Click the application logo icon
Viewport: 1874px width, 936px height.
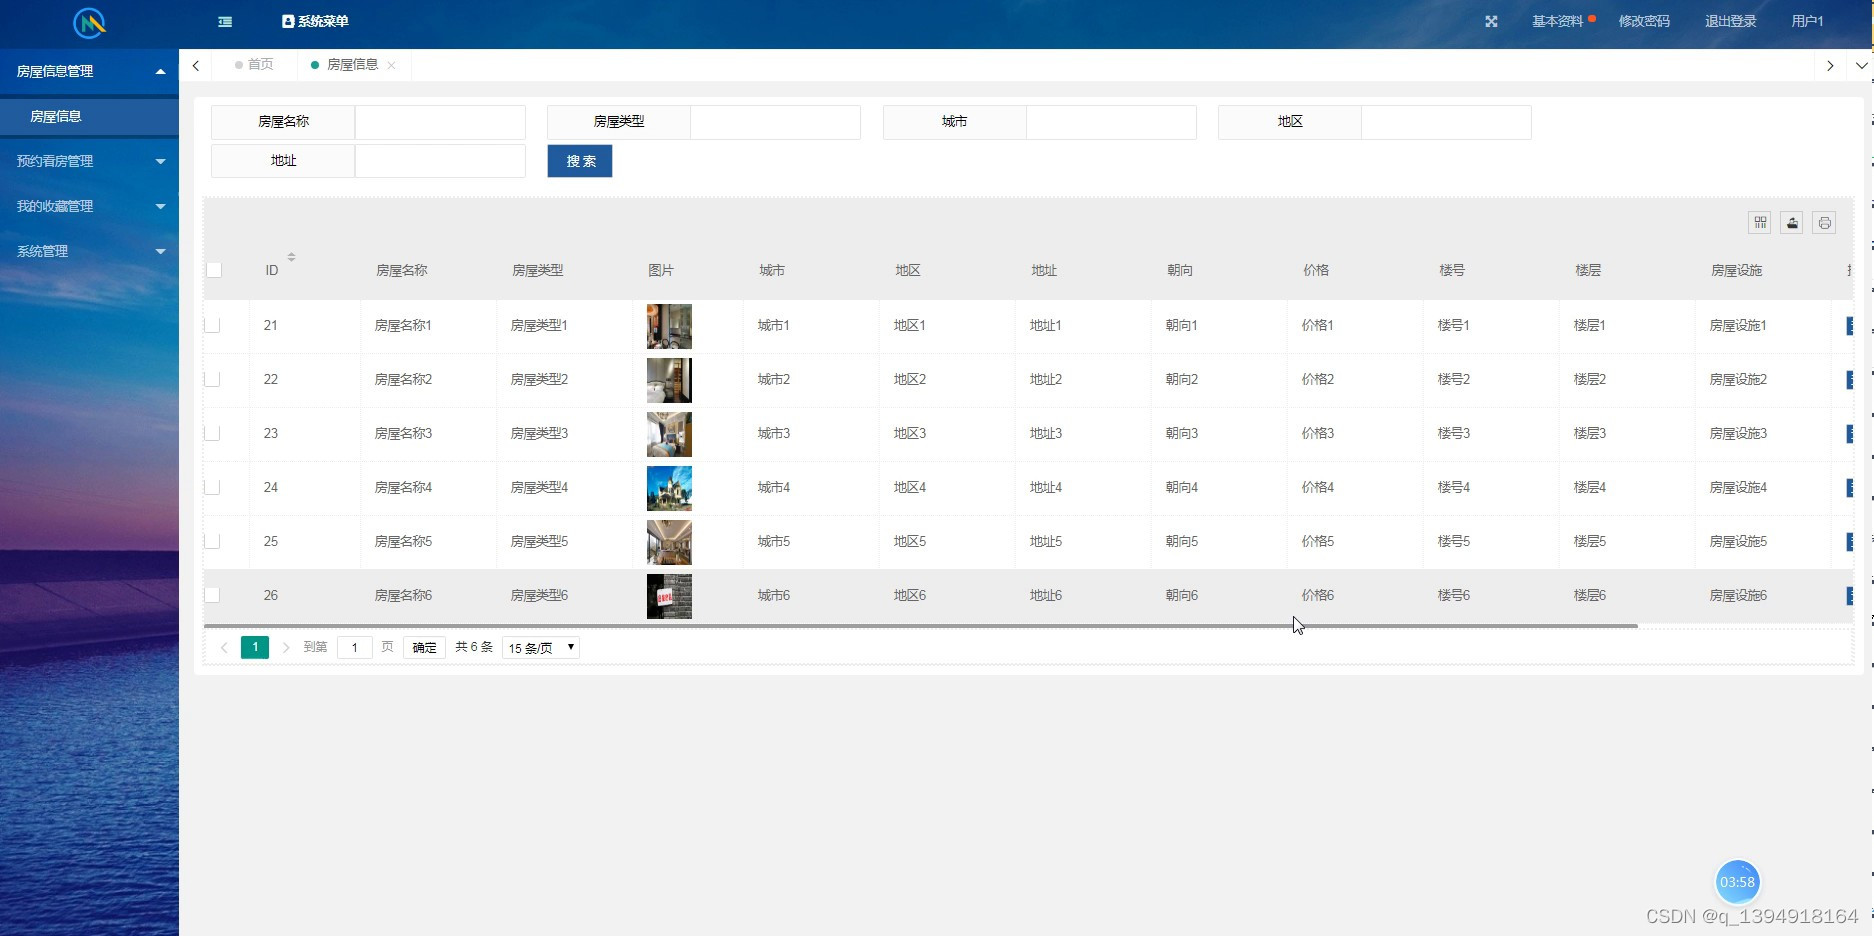point(89,22)
